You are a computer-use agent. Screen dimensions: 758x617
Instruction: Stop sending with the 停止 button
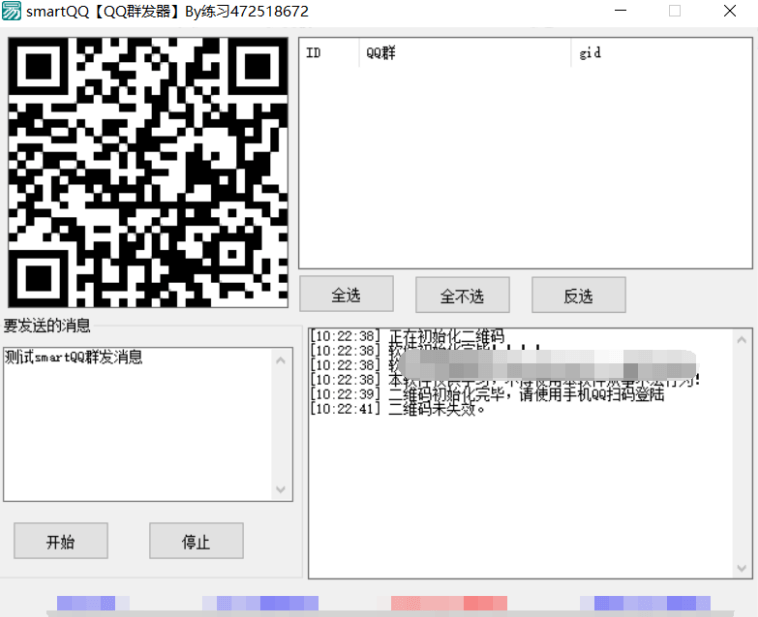pyautogui.click(x=196, y=541)
